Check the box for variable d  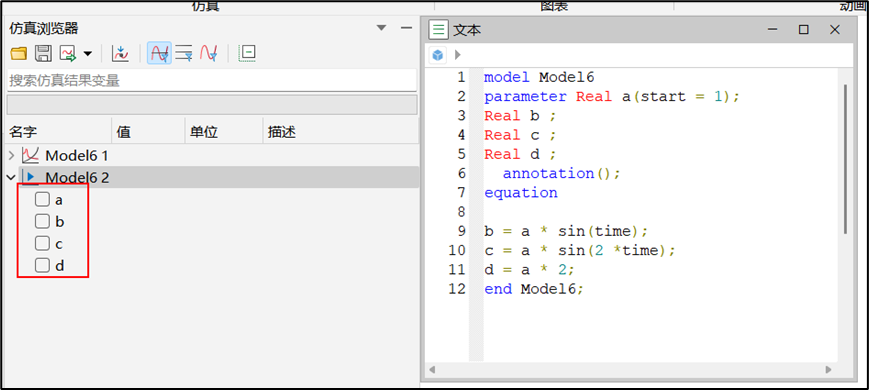pos(42,265)
